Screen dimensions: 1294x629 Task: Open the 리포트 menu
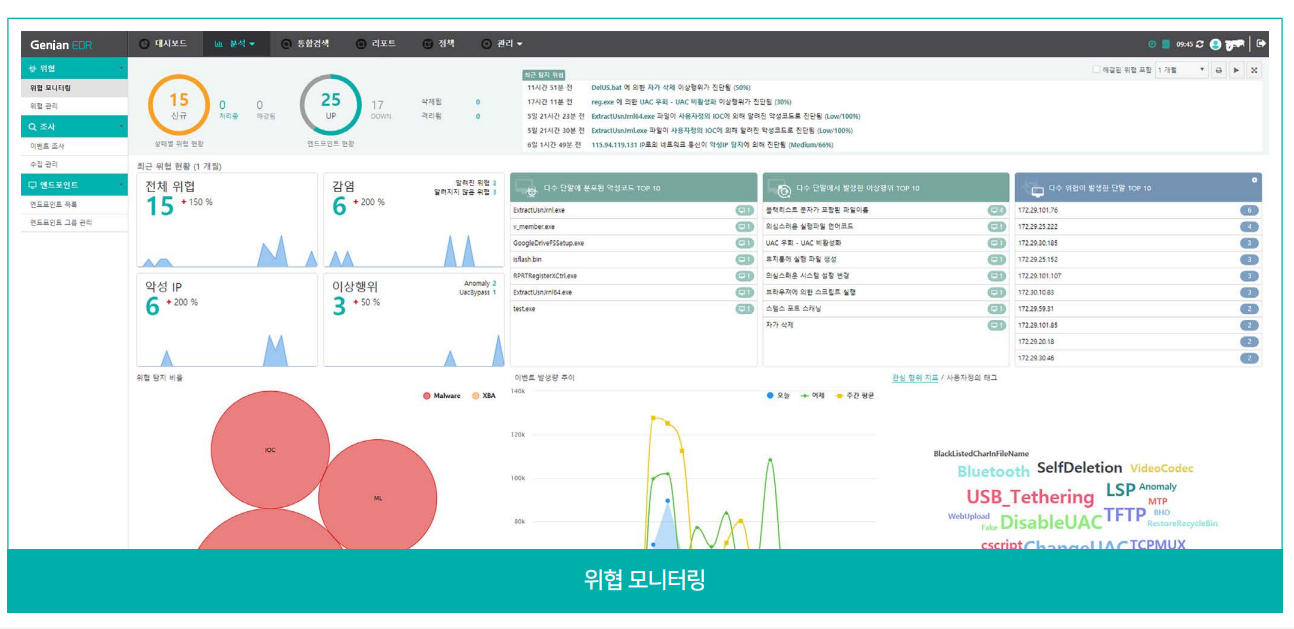(x=376, y=44)
